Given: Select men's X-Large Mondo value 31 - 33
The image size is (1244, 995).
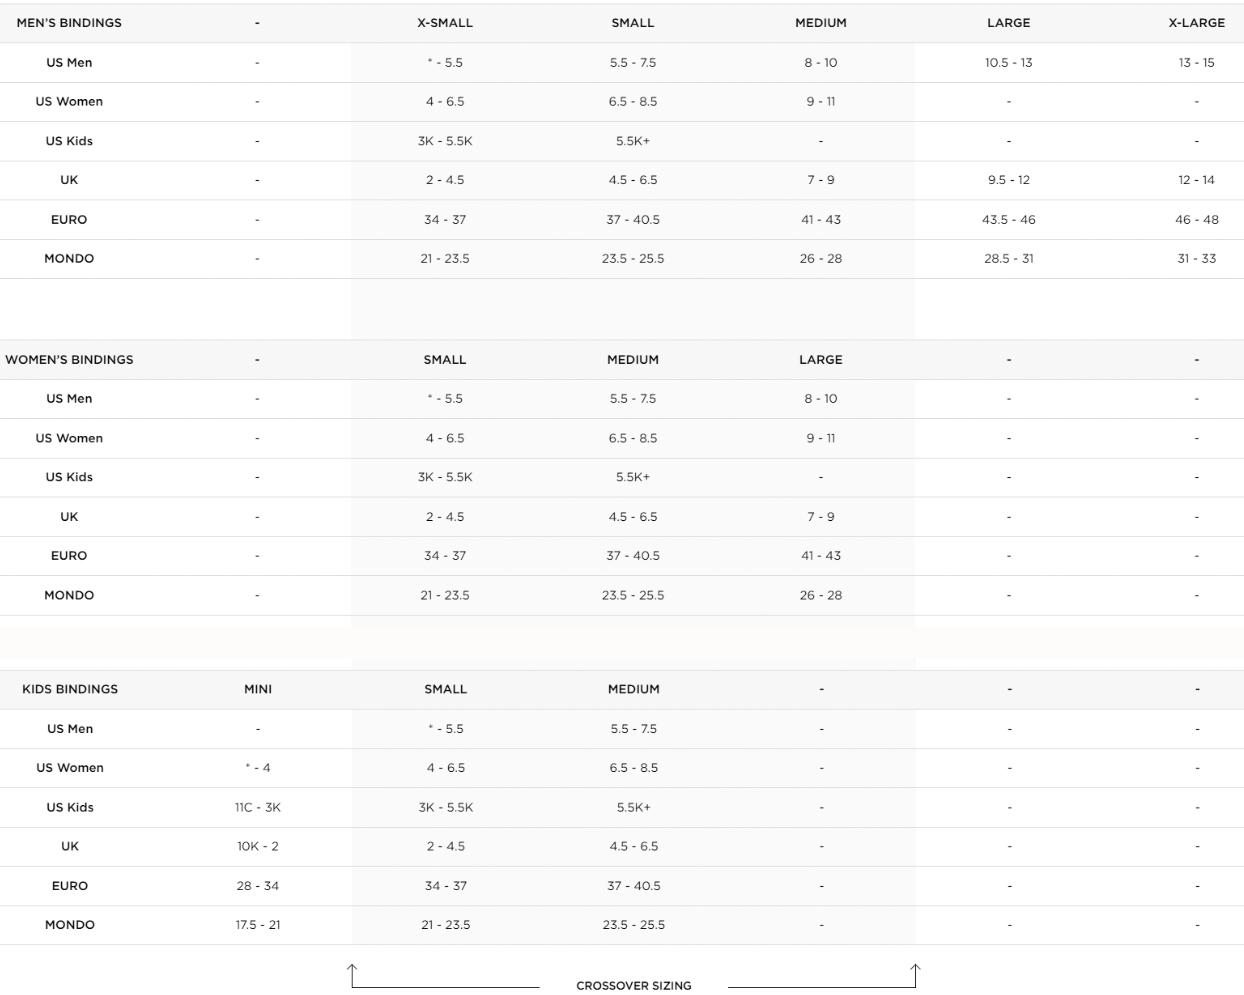Looking at the screenshot, I should coord(1196,259).
